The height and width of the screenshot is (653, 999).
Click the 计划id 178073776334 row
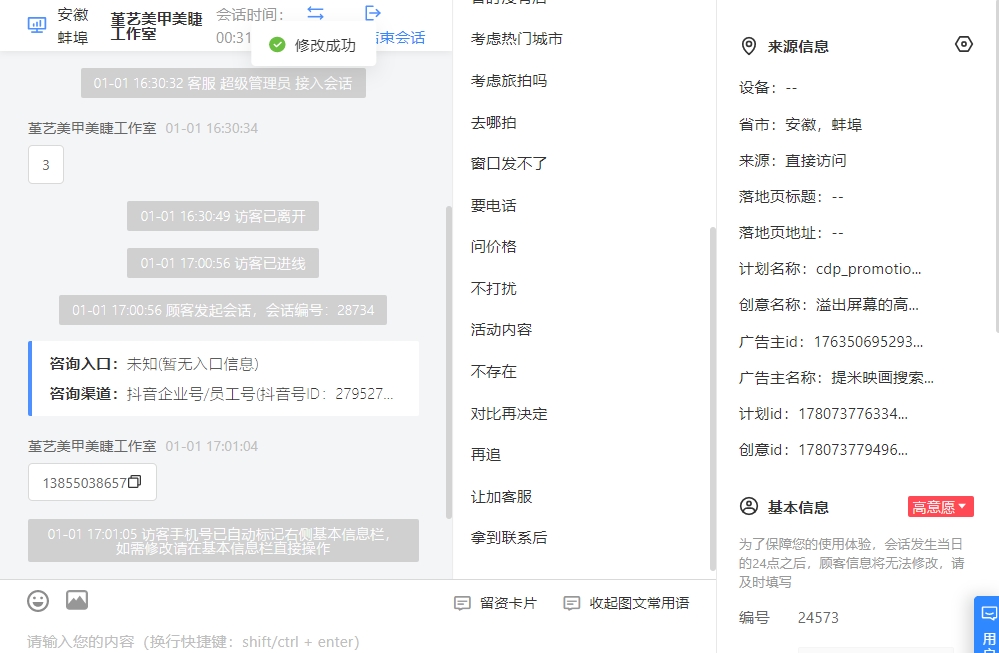[824, 414]
